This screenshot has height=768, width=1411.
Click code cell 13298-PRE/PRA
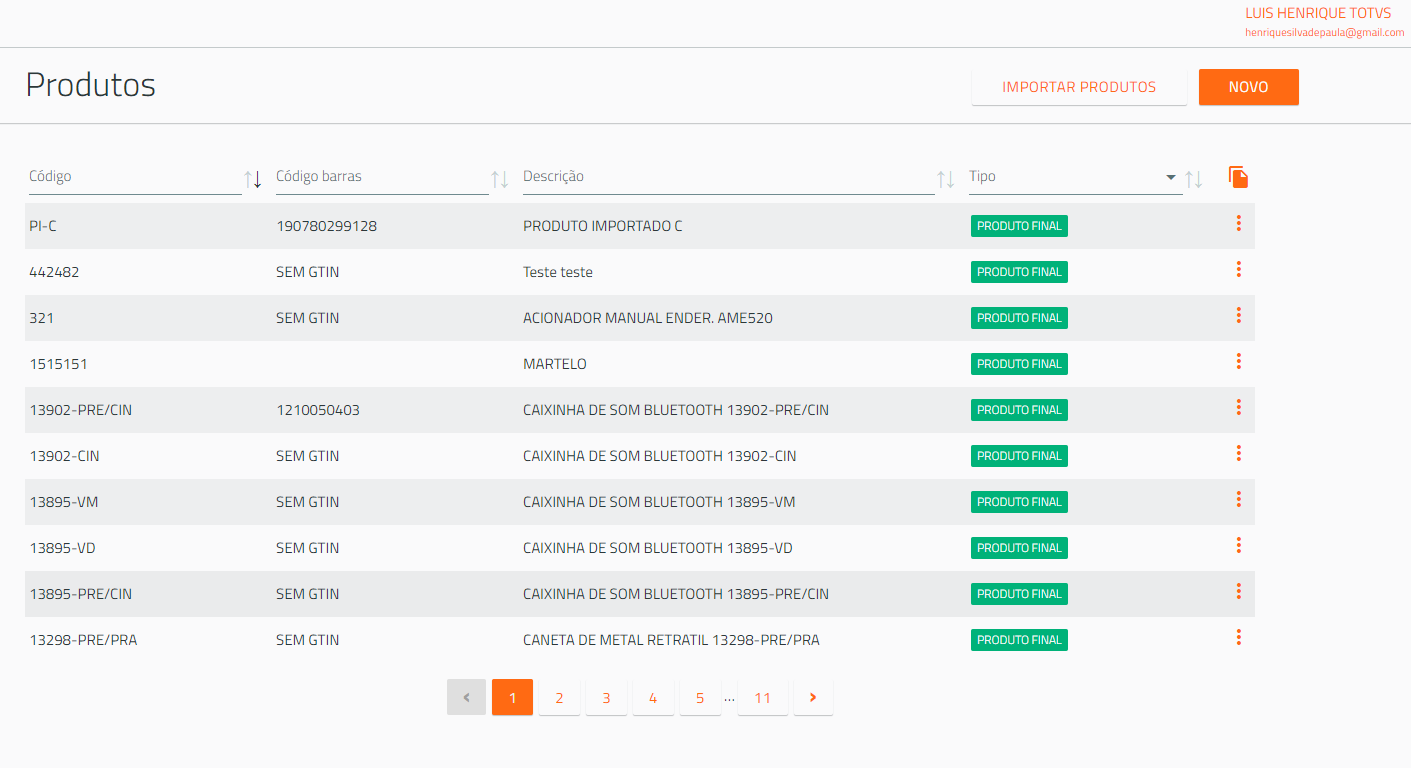click(x=83, y=640)
